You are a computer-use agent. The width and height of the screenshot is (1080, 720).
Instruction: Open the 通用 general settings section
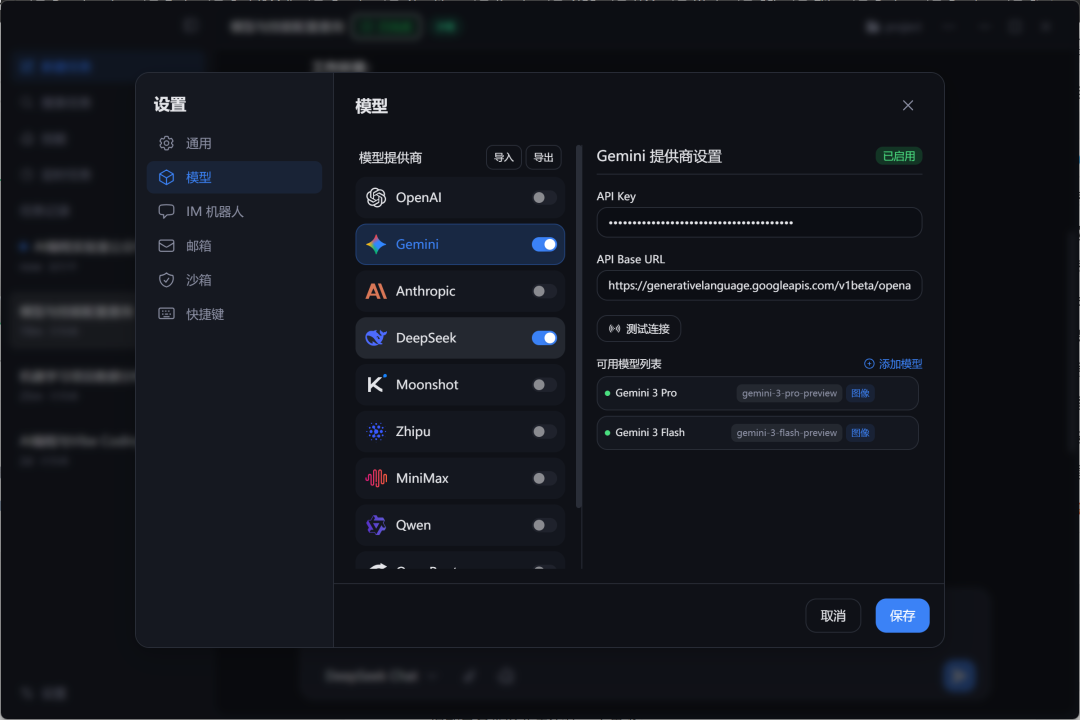point(234,143)
